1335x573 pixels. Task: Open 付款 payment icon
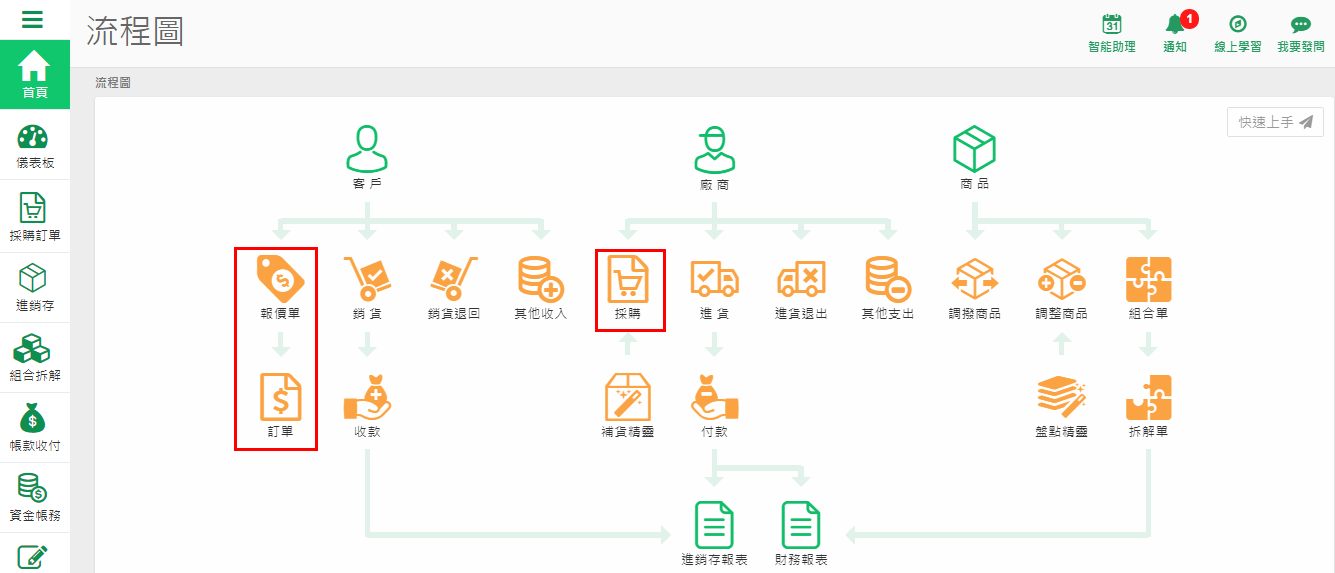click(x=714, y=396)
